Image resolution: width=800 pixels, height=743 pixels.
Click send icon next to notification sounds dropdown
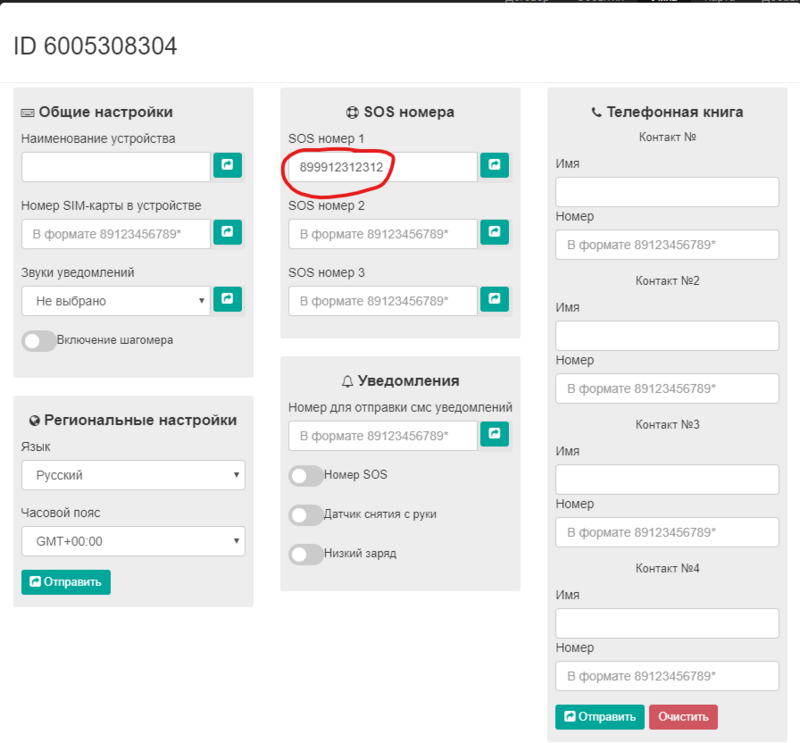tap(228, 299)
